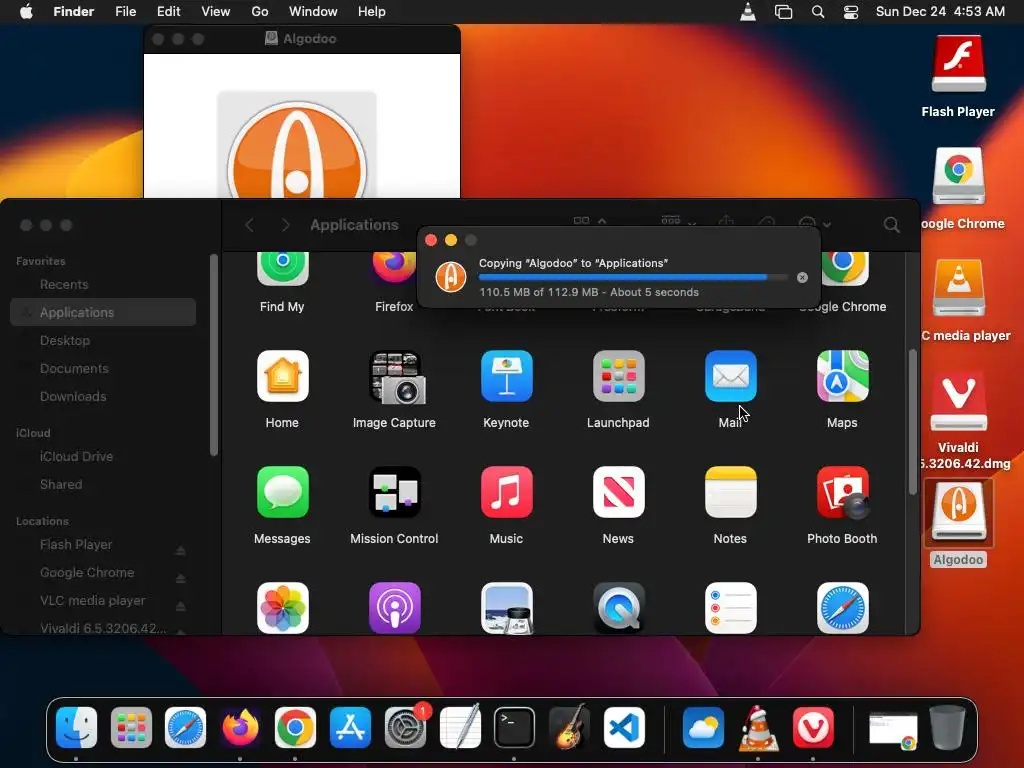Viewport: 1024px width, 768px height.
Task: Select the News app icon
Action: [x=618, y=492]
